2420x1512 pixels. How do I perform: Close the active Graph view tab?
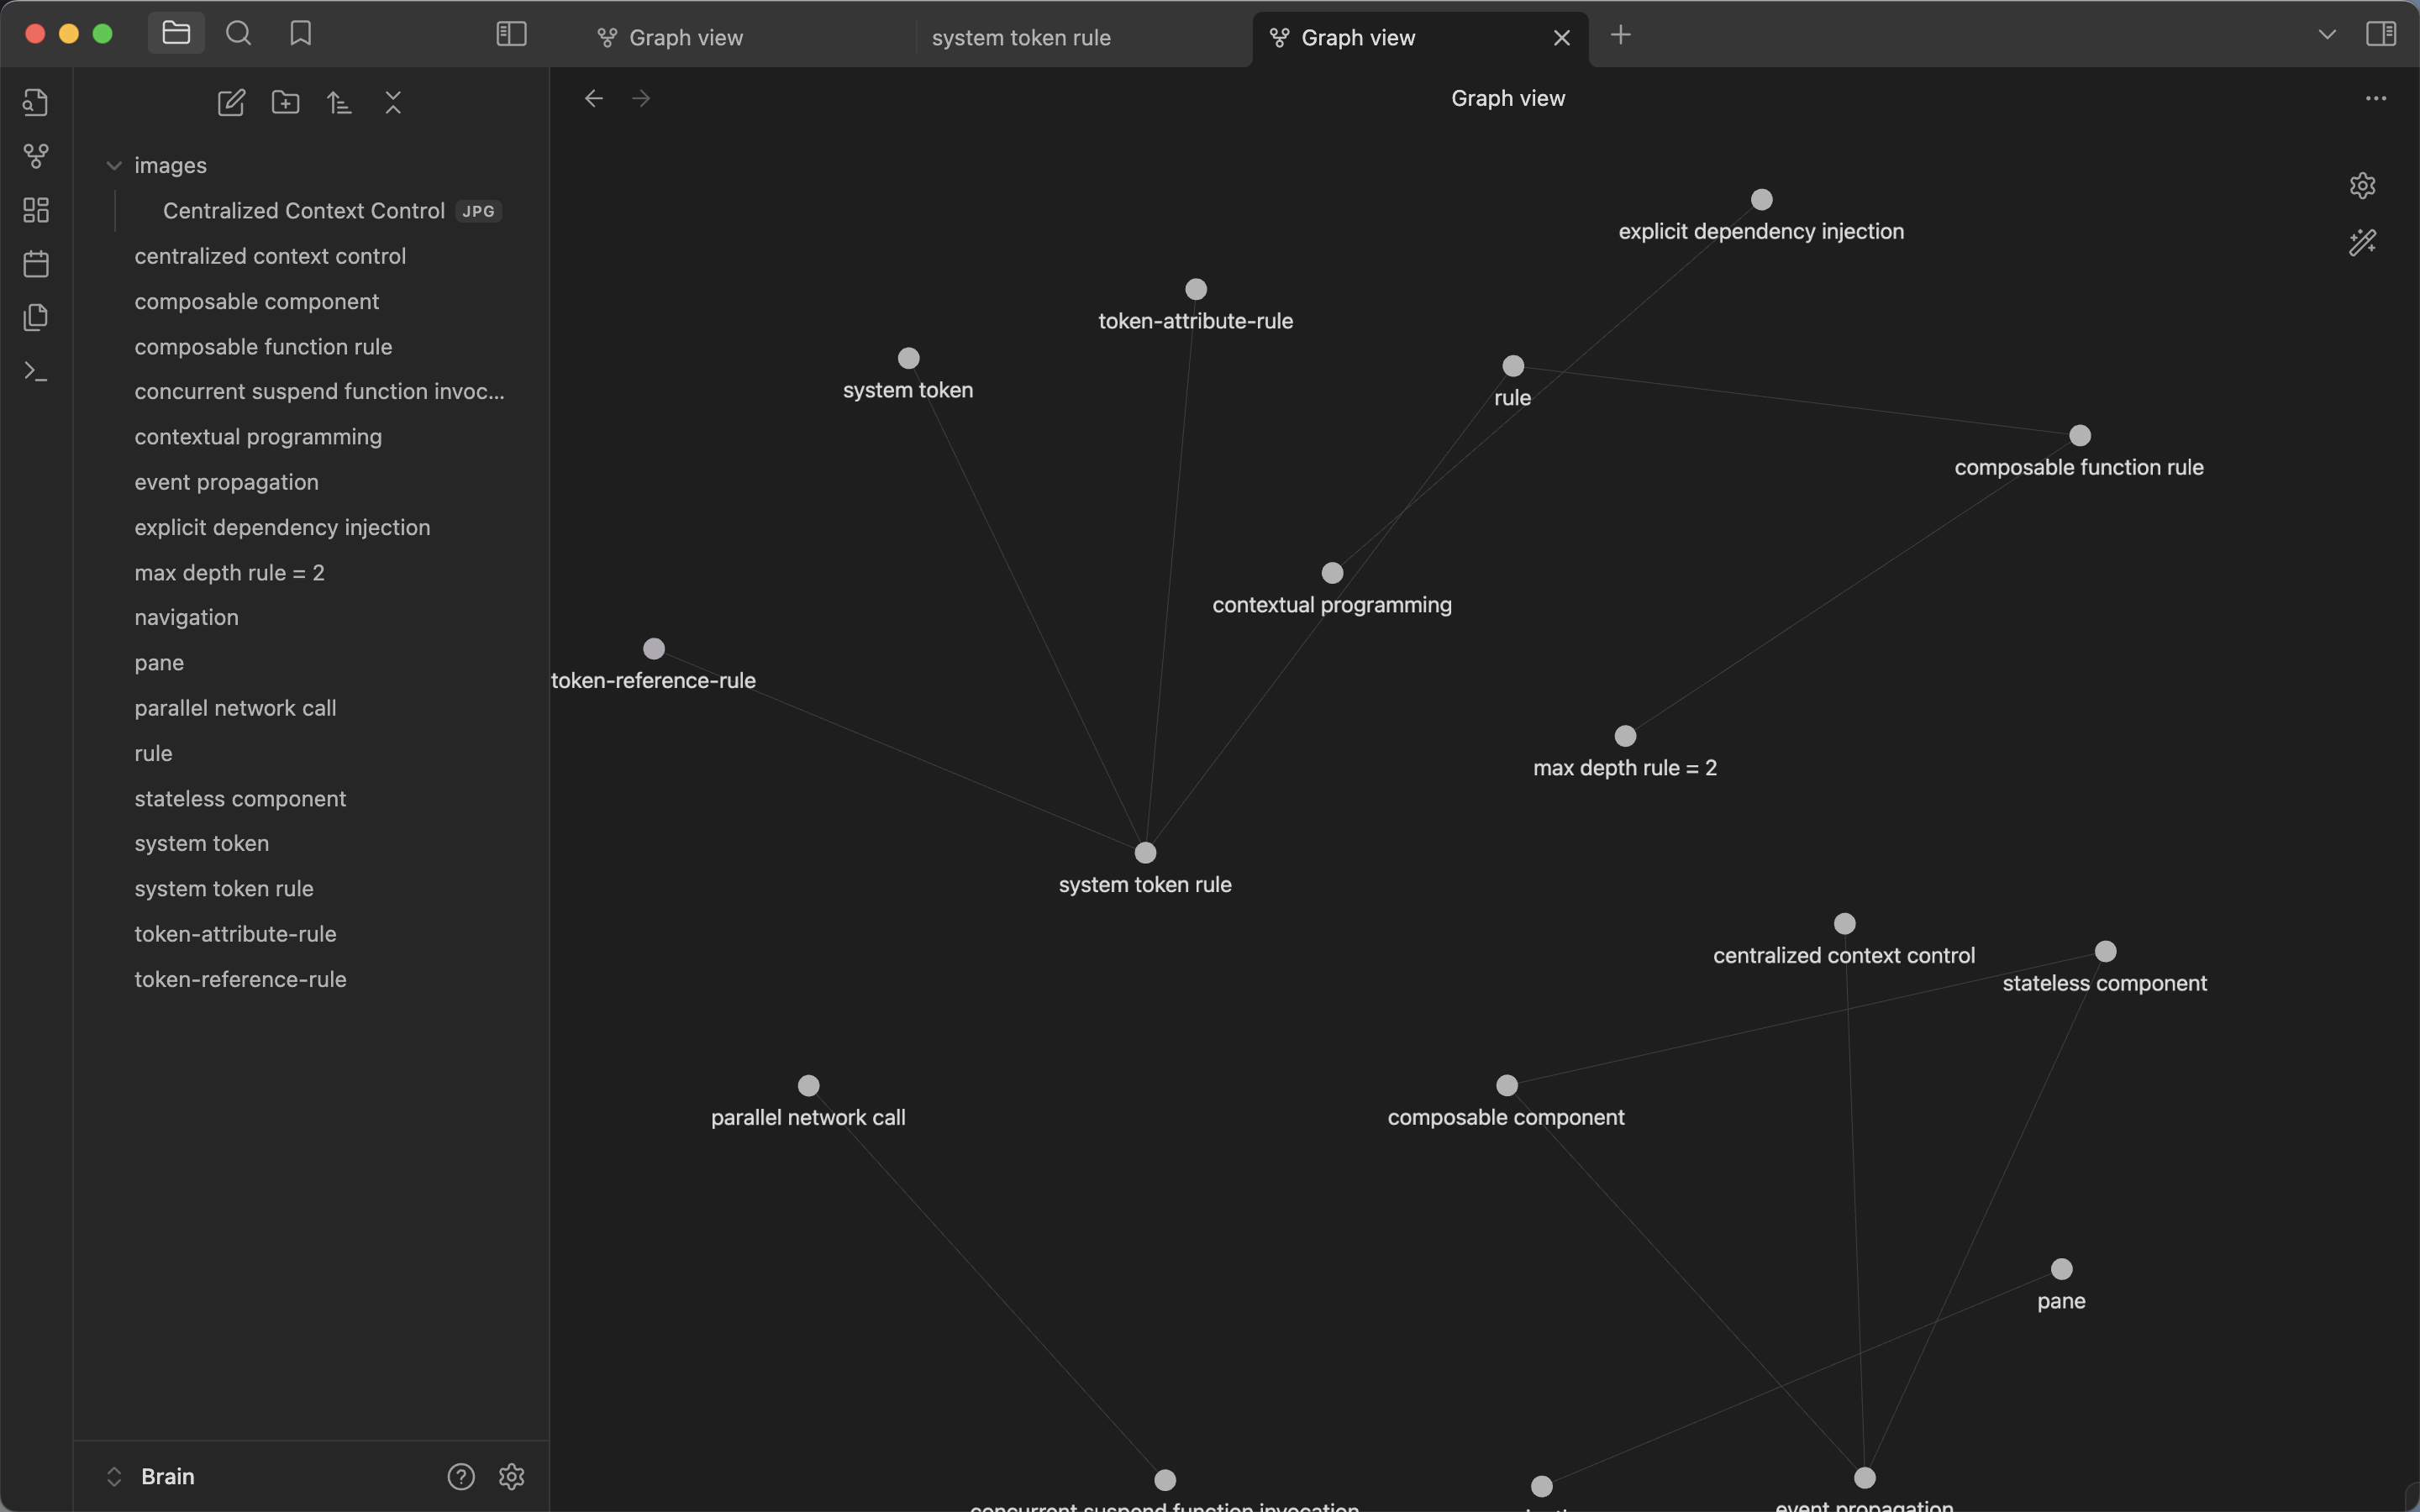[1561, 38]
